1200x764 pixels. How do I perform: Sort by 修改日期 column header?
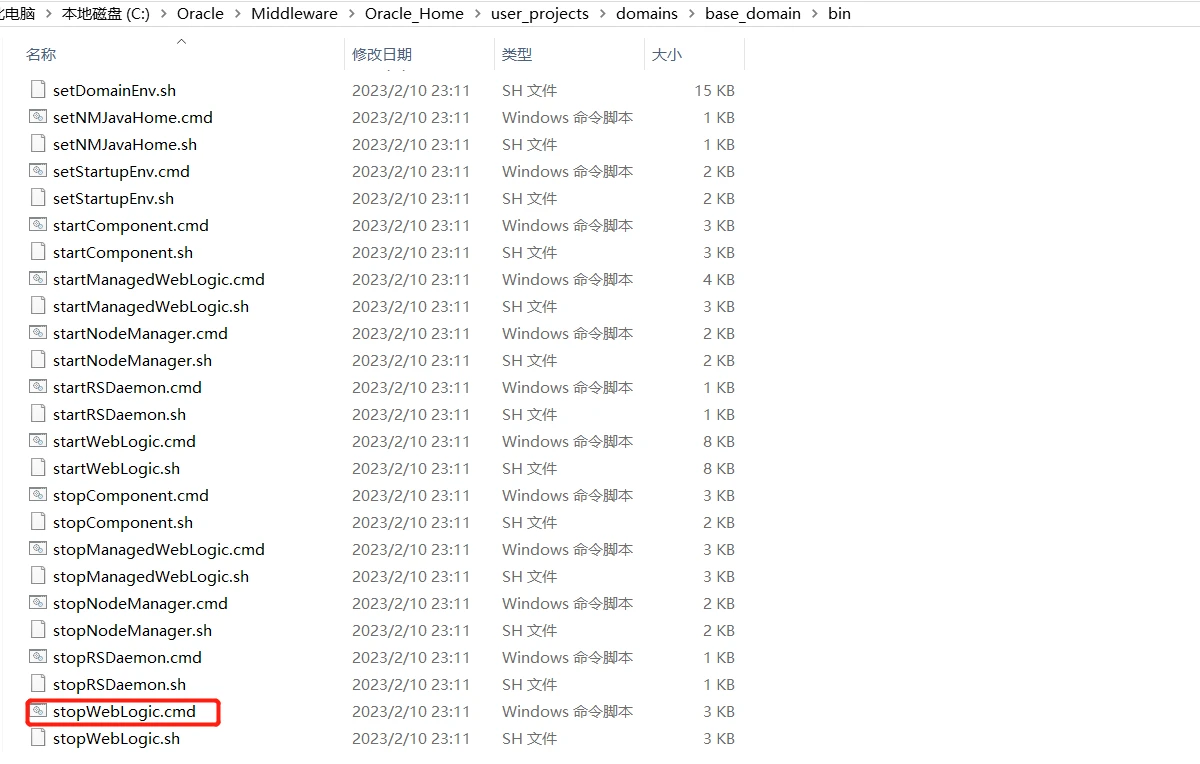(382, 54)
